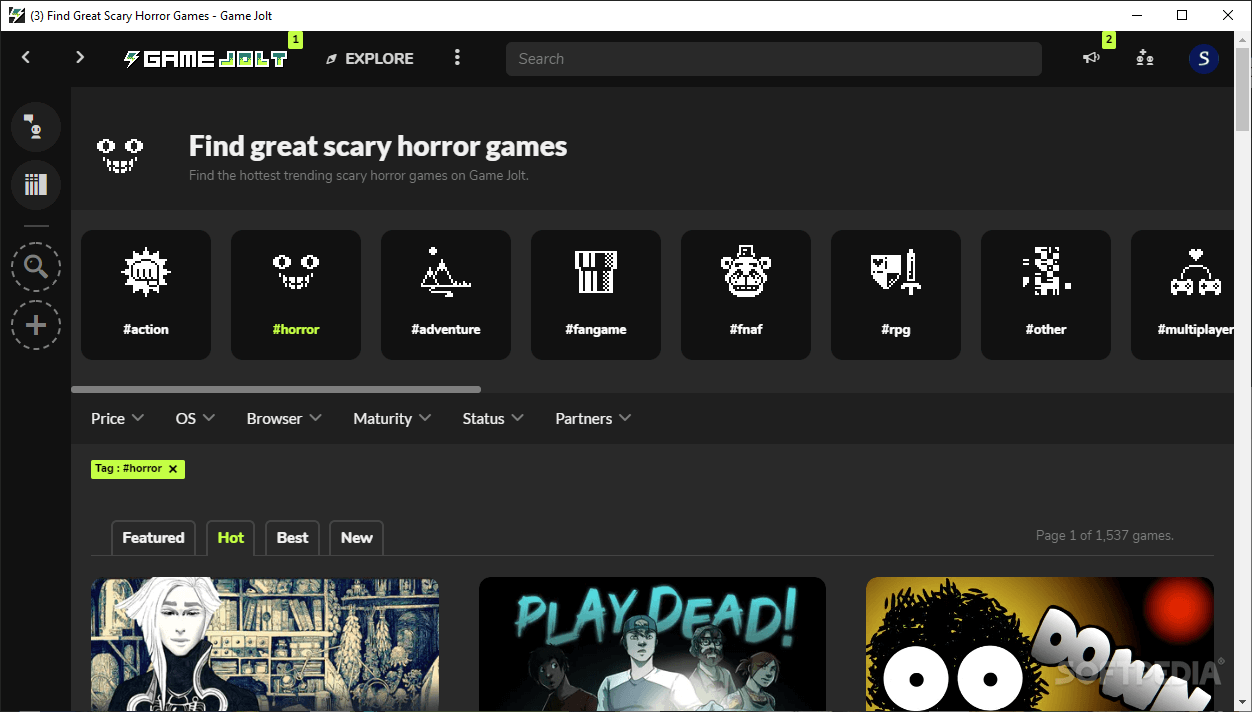Screen dimensions: 1252x712
Task: Open your profile avatar with the S
Action: tap(1204, 58)
